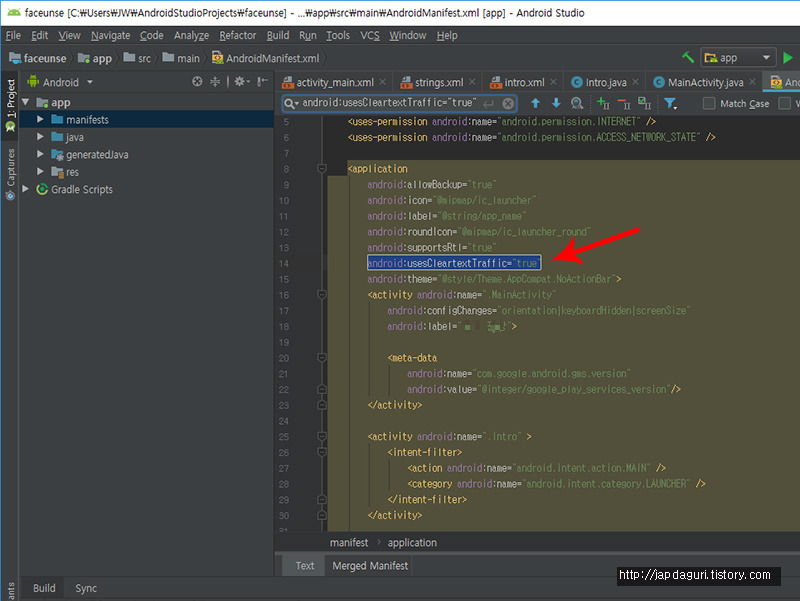Click the scroll-from-source target icon
Image resolution: width=800 pixels, height=601 pixels.
coord(197,82)
